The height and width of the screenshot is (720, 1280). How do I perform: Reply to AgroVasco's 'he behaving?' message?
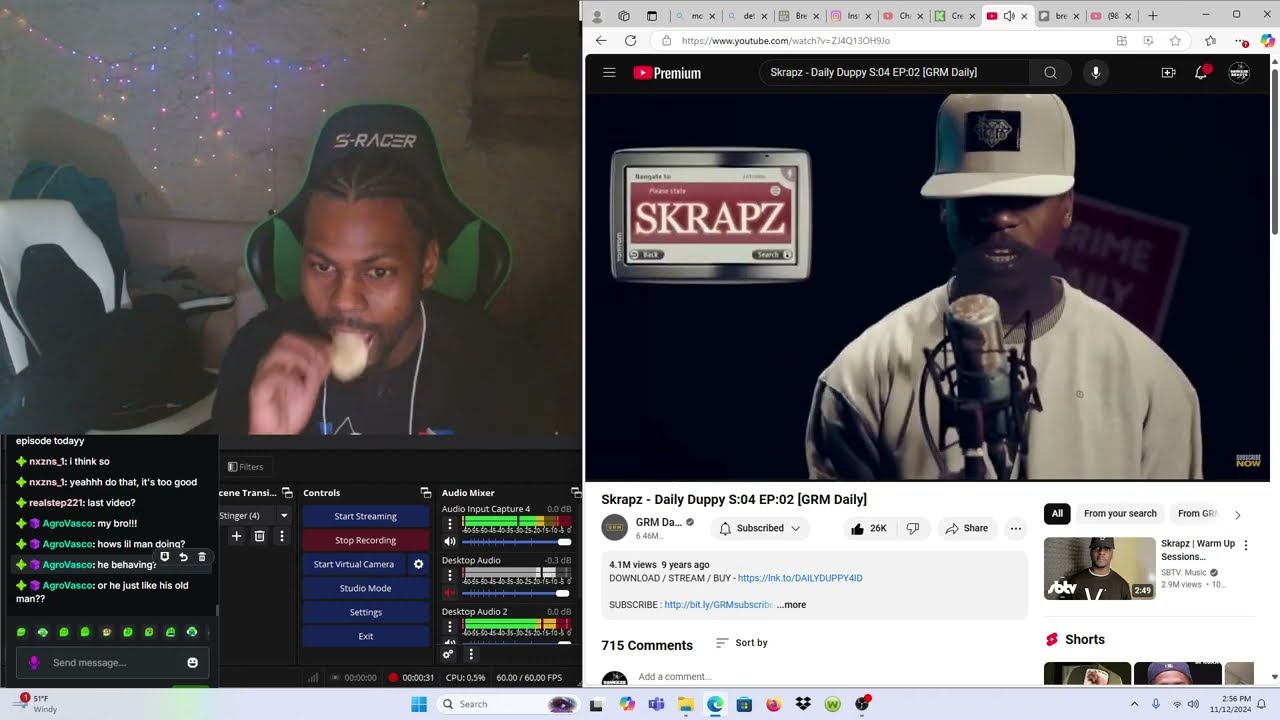click(x=183, y=557)
